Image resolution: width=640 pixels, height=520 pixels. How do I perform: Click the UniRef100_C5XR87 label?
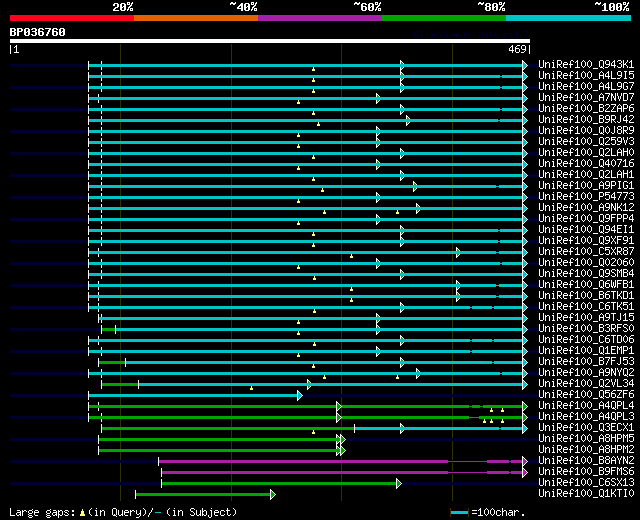coord(586,252)
